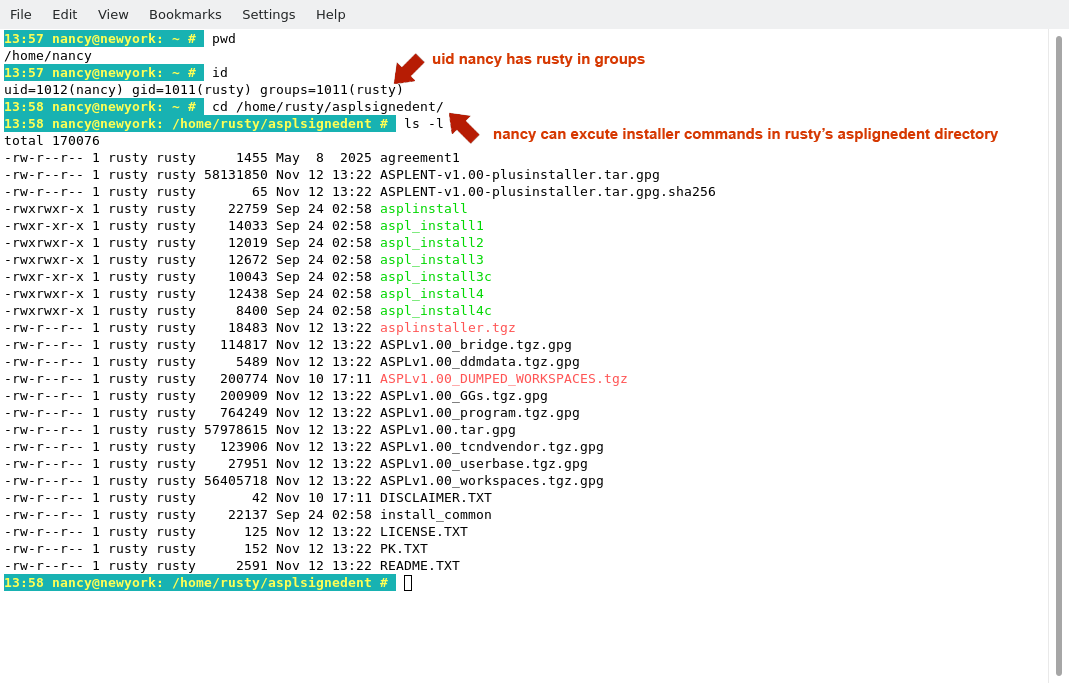
Task: Open the Help menu
Action: tap(330, 14)
